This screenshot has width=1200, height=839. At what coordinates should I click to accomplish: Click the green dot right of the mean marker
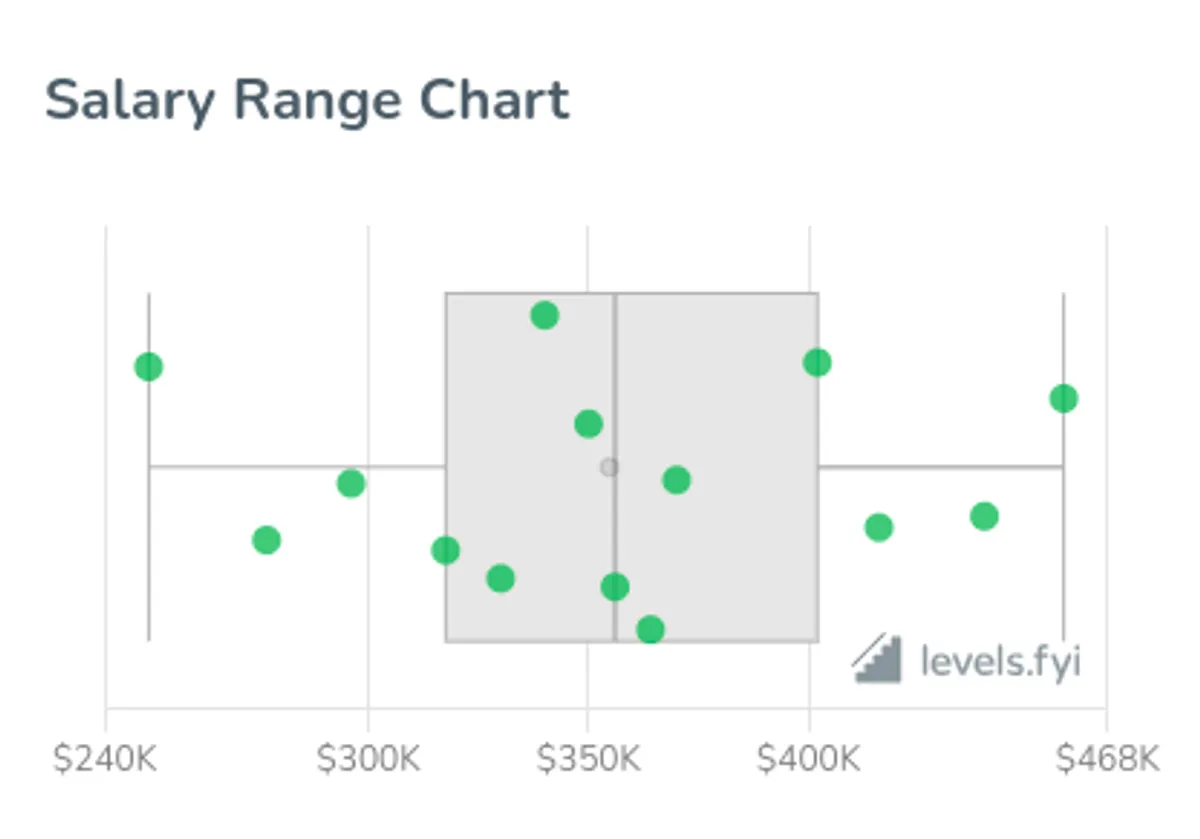tap(677, 480)
